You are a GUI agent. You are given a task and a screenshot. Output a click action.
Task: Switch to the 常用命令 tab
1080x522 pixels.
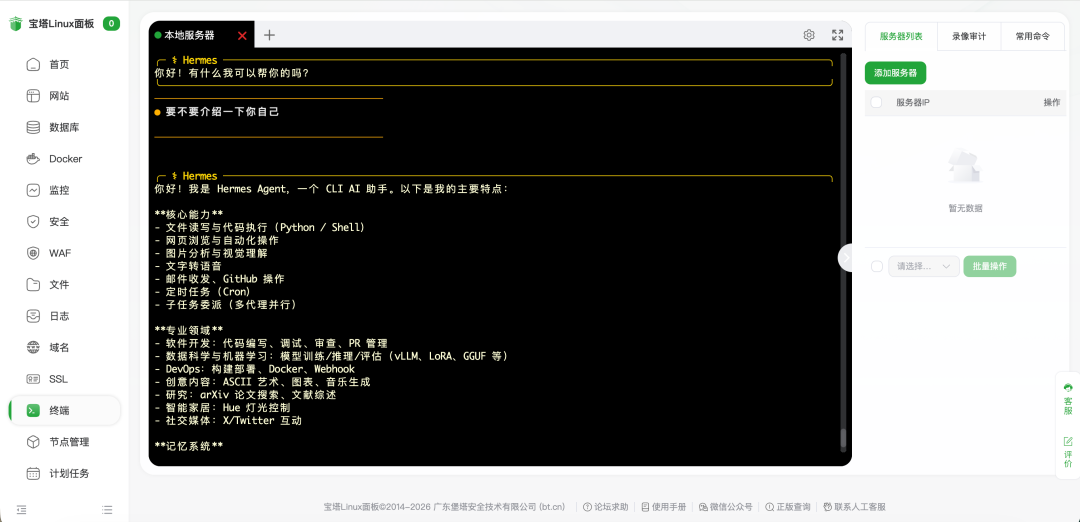[x=1032, y=37]
